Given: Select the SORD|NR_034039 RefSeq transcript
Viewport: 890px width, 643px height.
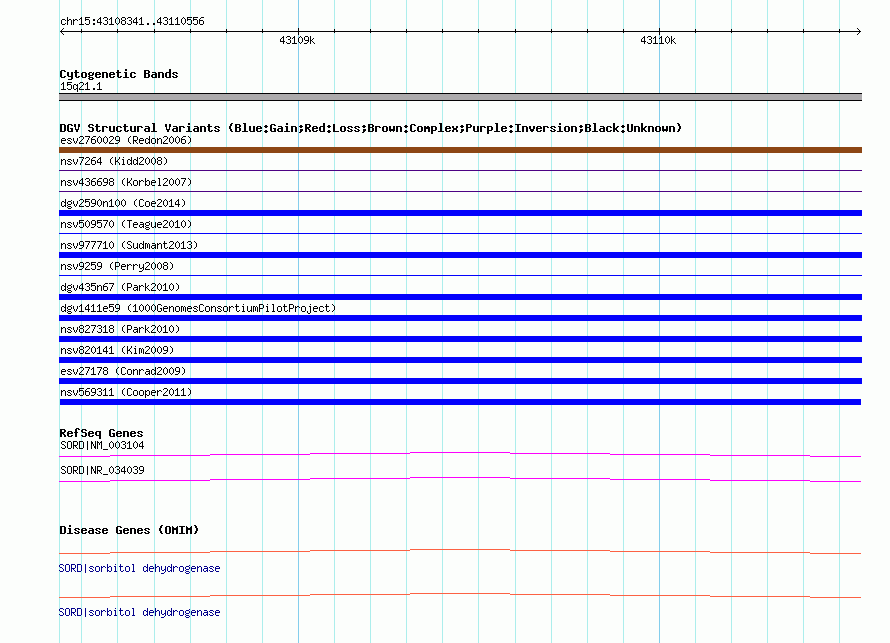Looking at the screenshot, I should click(102, 470).
